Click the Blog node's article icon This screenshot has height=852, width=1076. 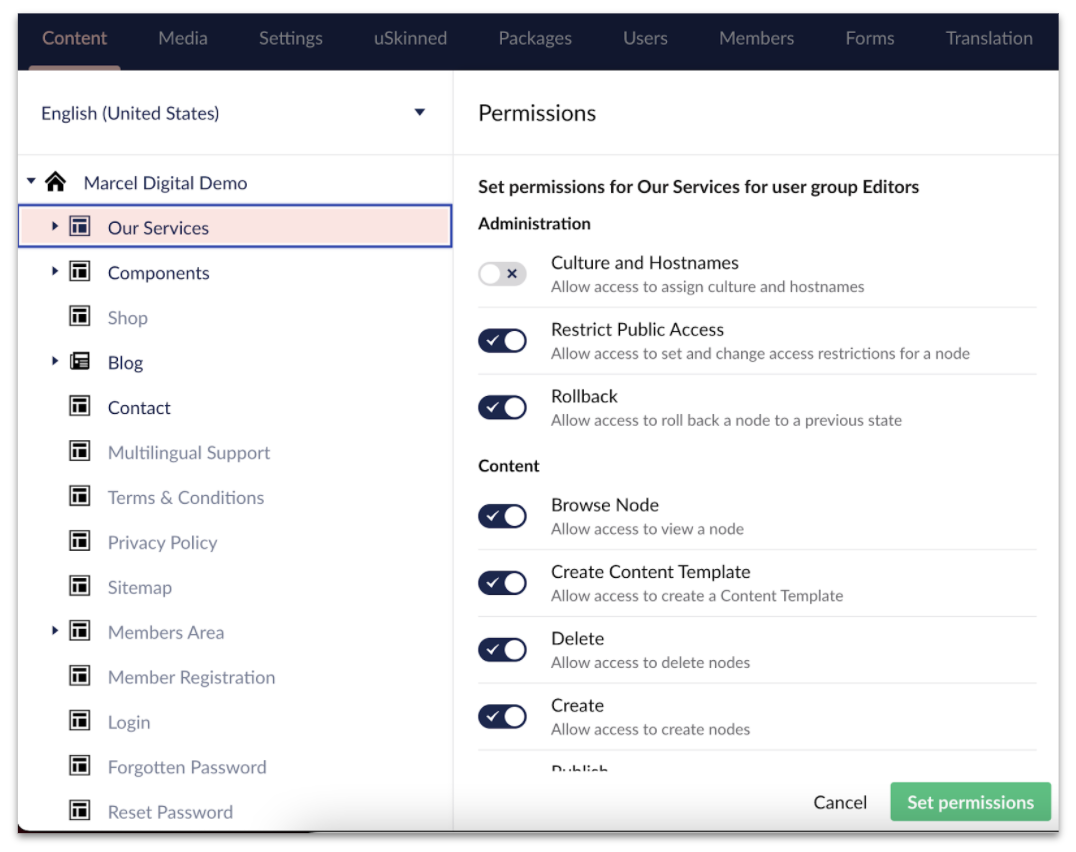coord(80,362)
